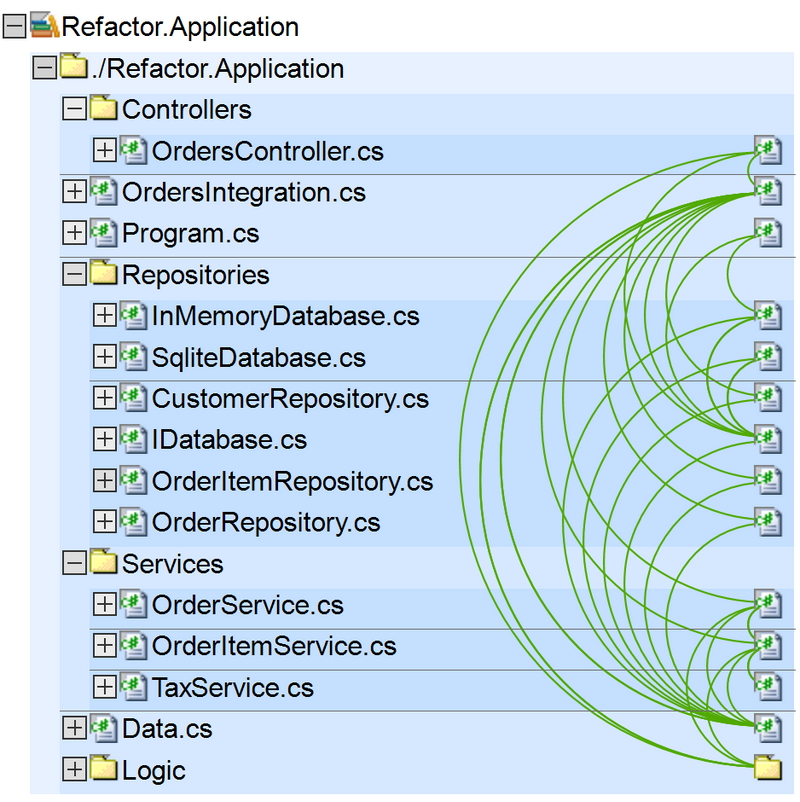
Task: Select the Repositories label
Action: 196,276
